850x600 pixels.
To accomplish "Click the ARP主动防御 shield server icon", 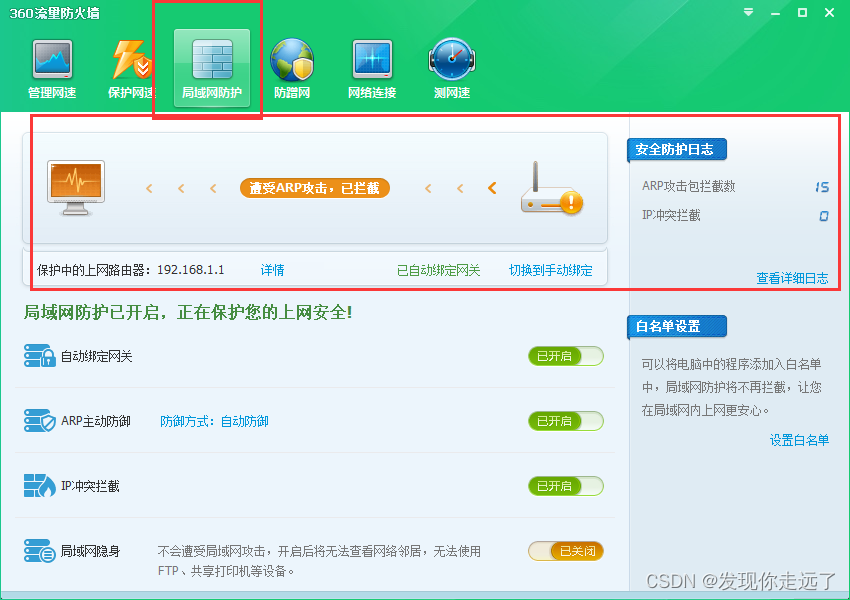I will tap(40, 421).
